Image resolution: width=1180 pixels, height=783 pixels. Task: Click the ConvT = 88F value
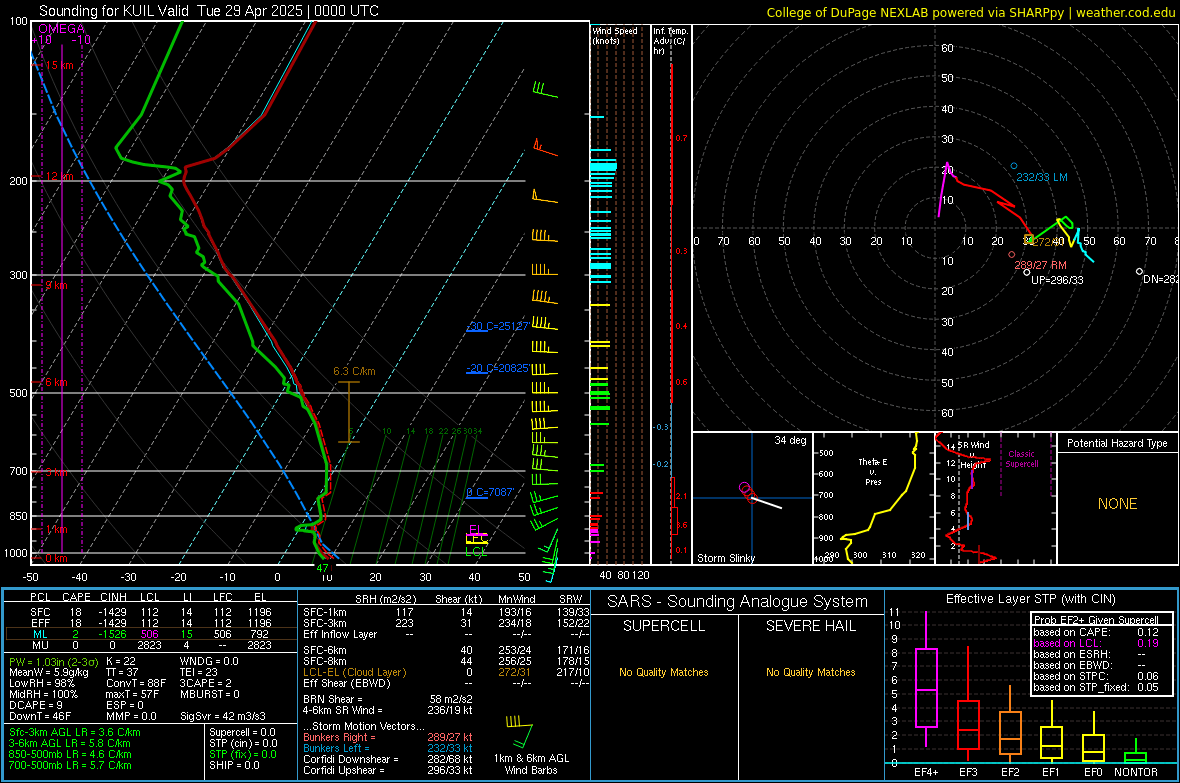click(136, 684)
